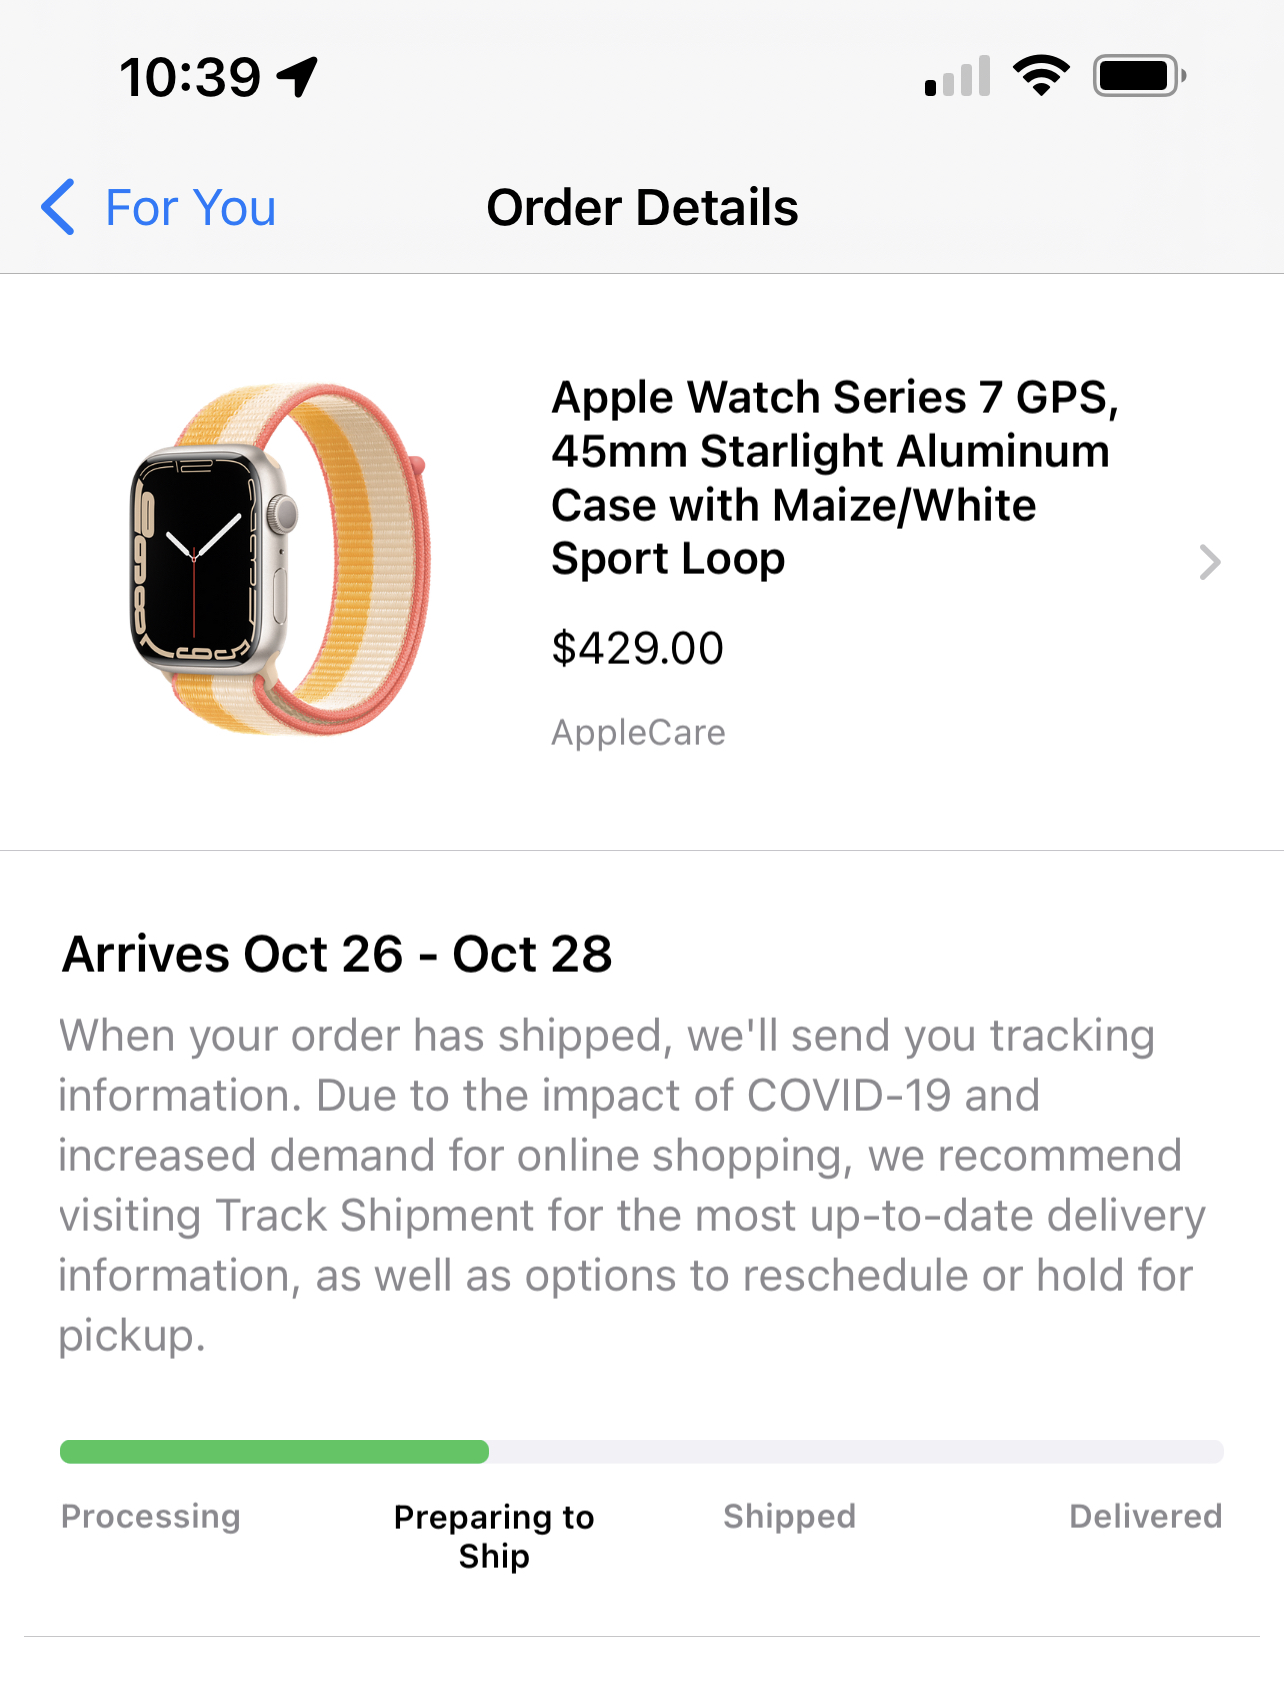Open the Apple Watch product image
This screenshot has height=1688, width=1284.
tap(280, 560)
